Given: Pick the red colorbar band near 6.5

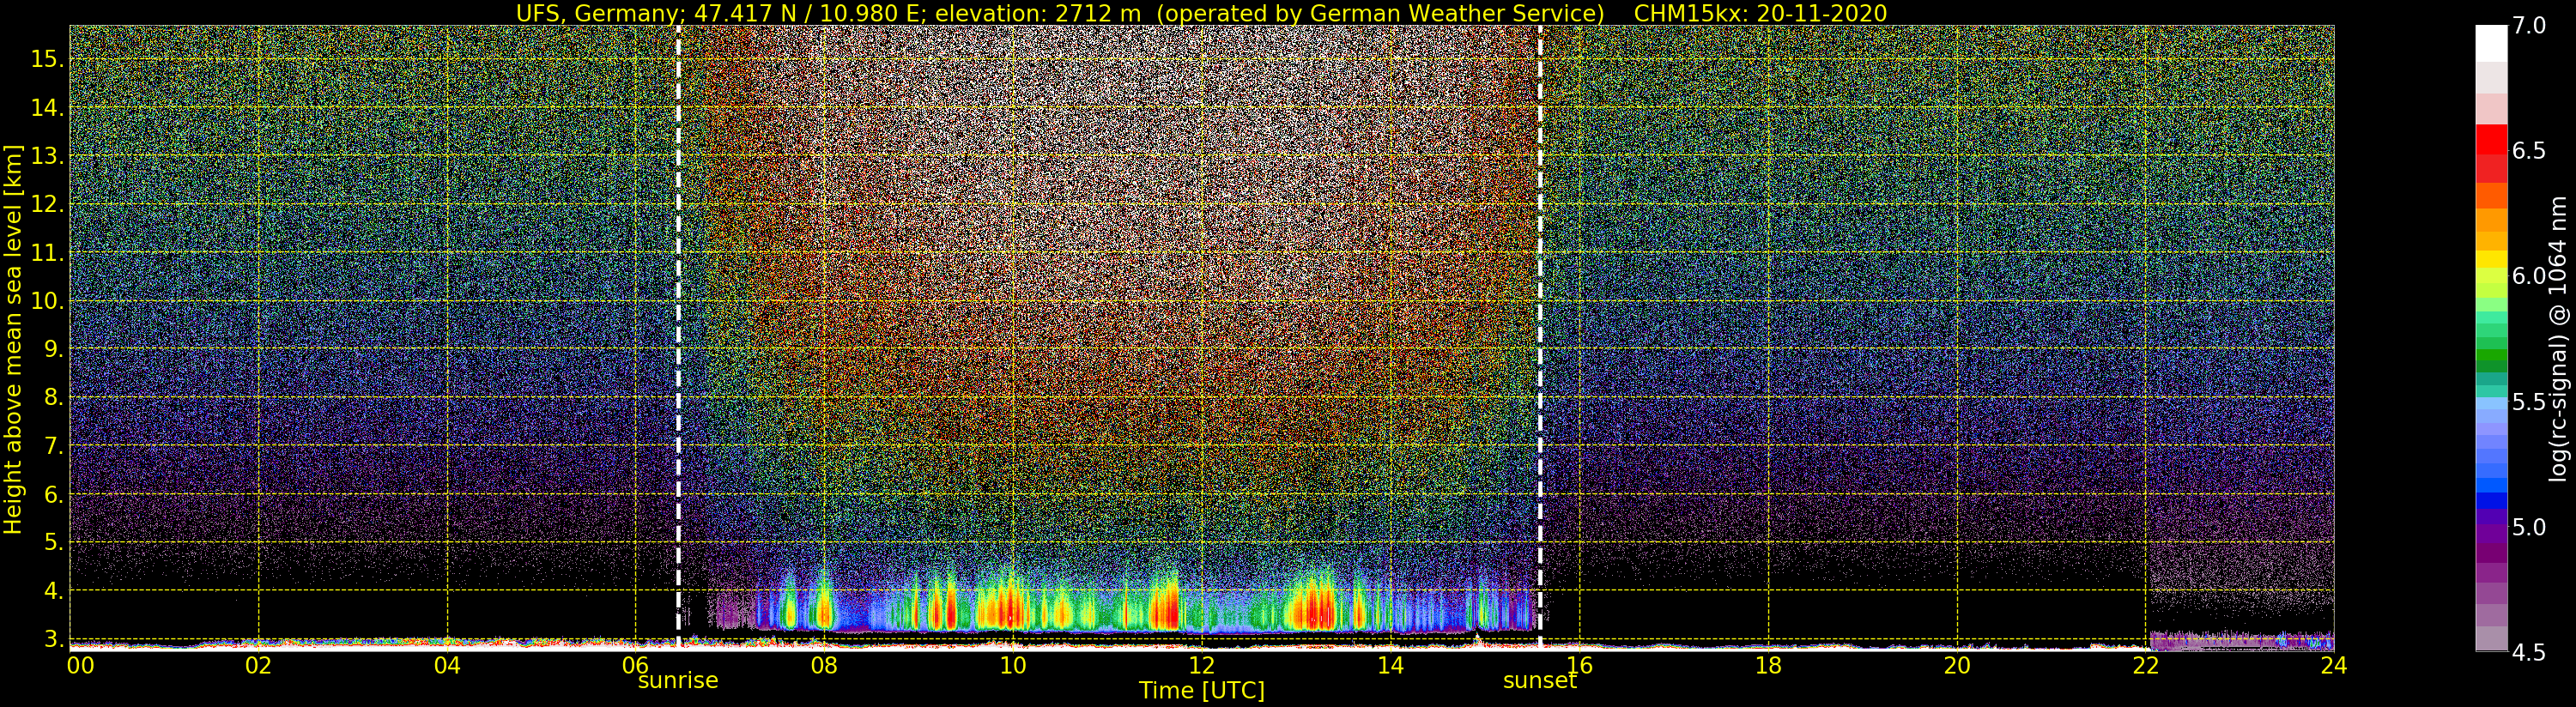Looking at the screenshot, I should click(x=2491, y=139).
